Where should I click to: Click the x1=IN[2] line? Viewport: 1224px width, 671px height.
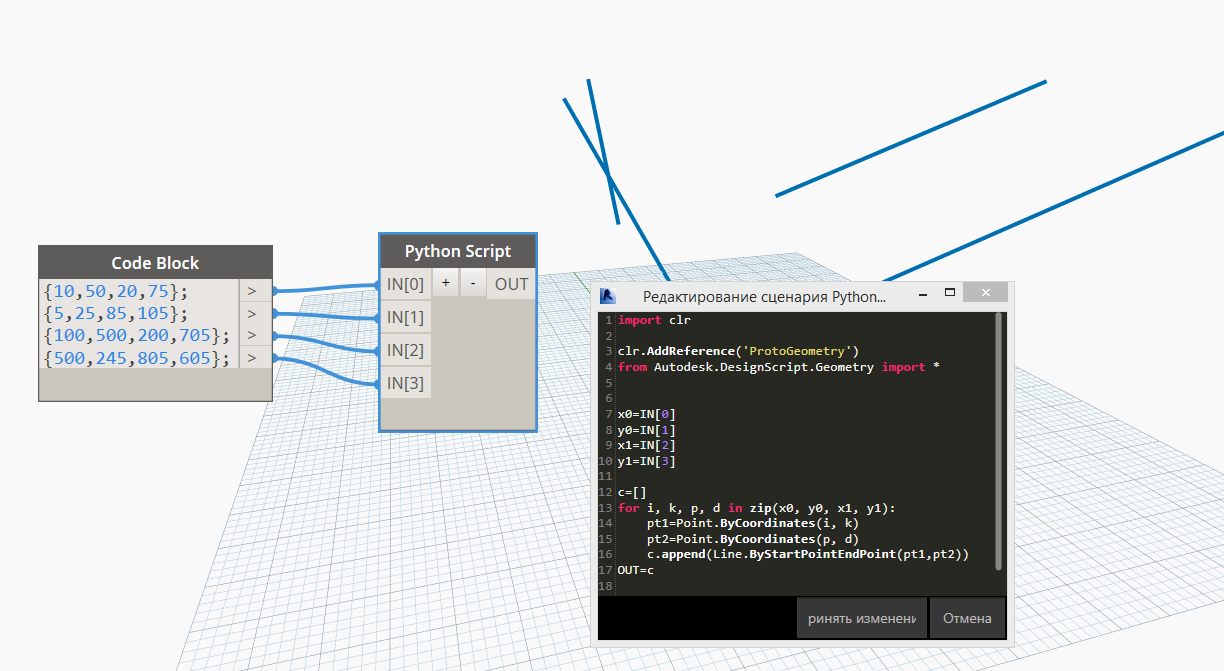(647, 445)
